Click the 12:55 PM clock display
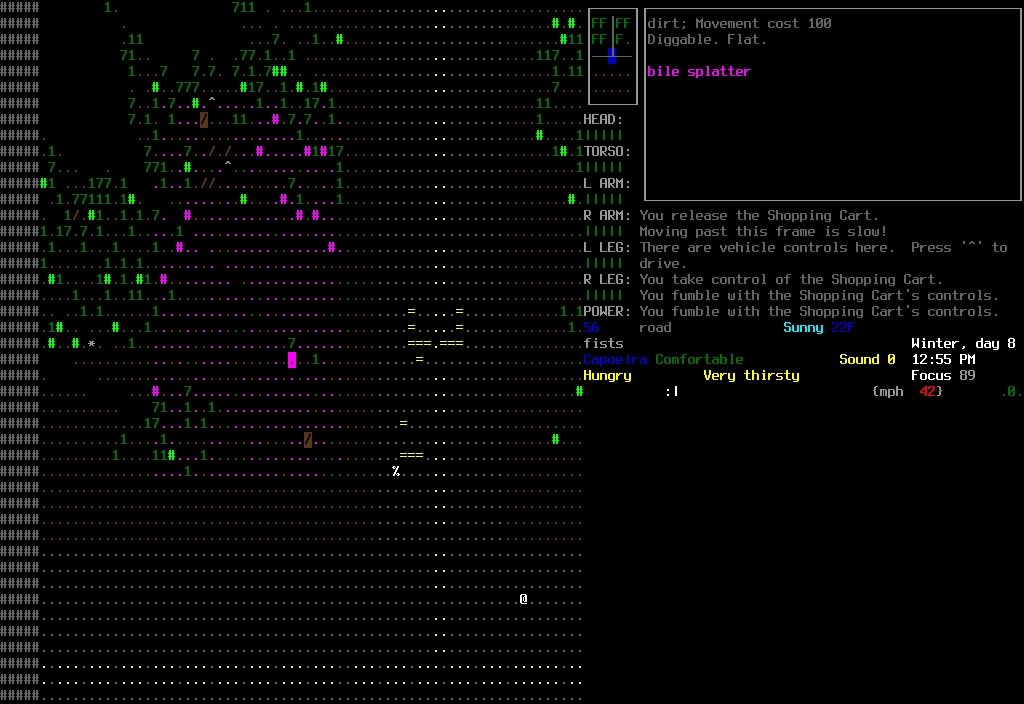The width and height of the screenshot is (1024, 704). pyautogui.click(x=943, y=359)
